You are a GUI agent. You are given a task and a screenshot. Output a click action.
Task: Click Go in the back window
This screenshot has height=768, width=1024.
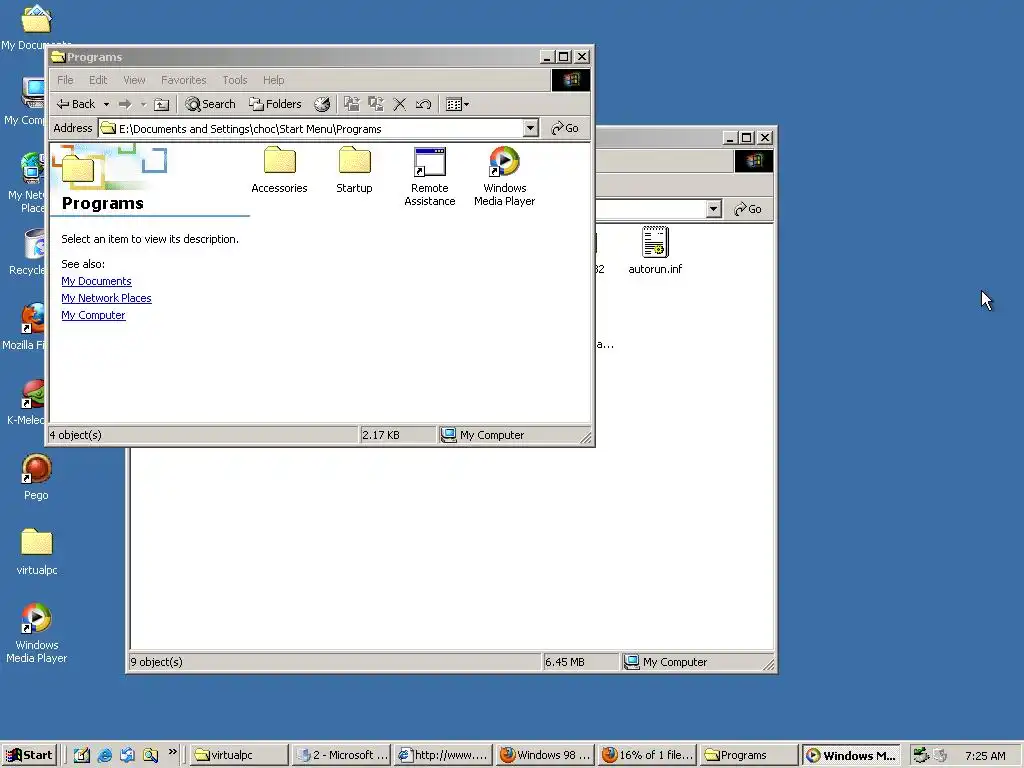[748, 209]
